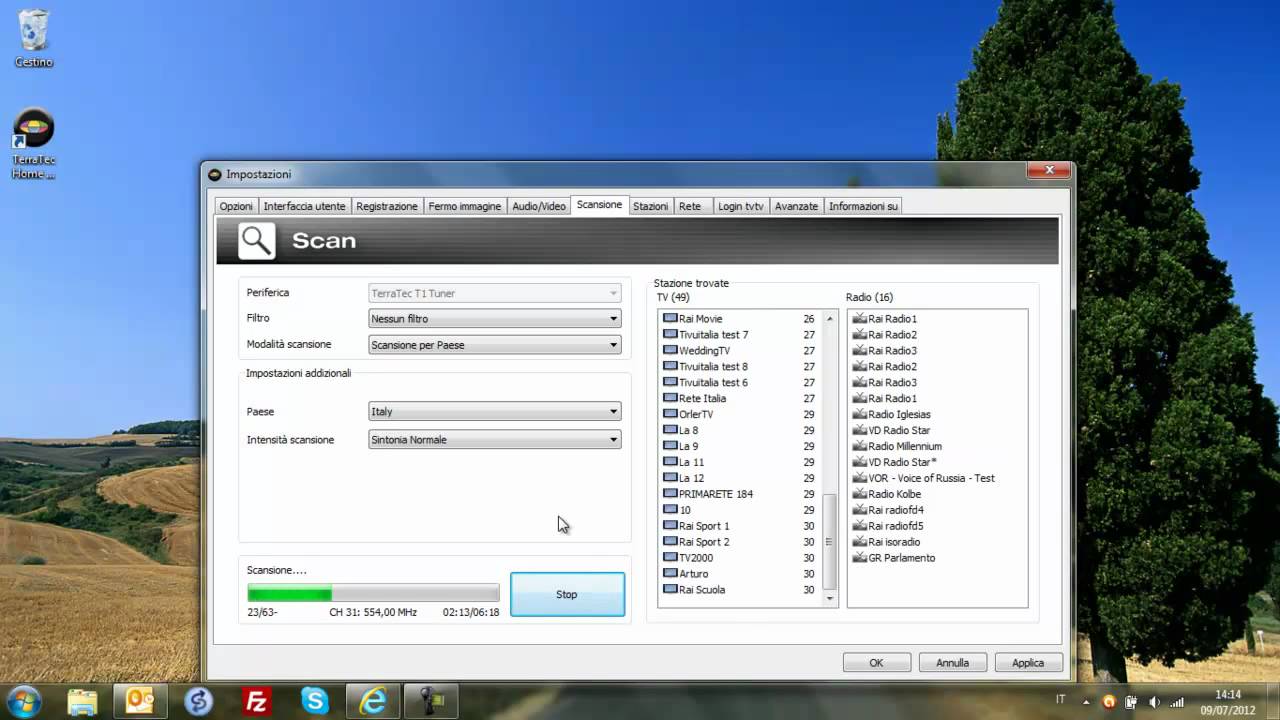Select Rai Sport 1 in TV list
1280x720 pixels.
(x=741, y=525)
